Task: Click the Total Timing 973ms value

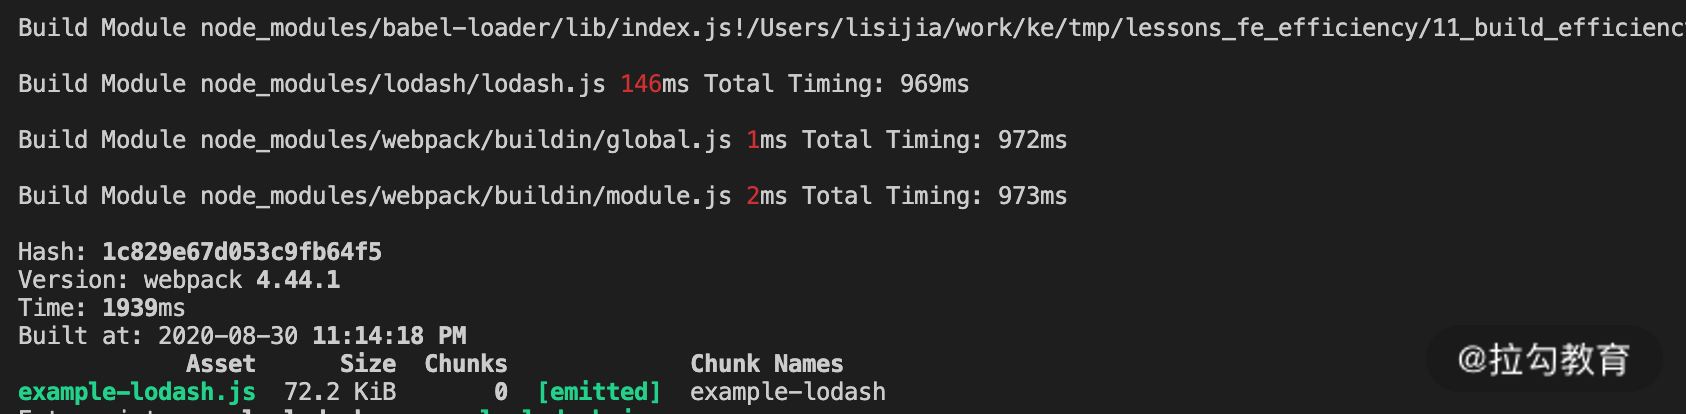Action: click(x=1032, y=196)
